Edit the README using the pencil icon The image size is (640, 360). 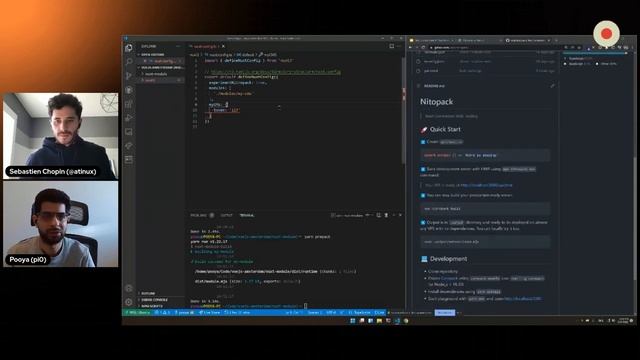click(552, 86)
